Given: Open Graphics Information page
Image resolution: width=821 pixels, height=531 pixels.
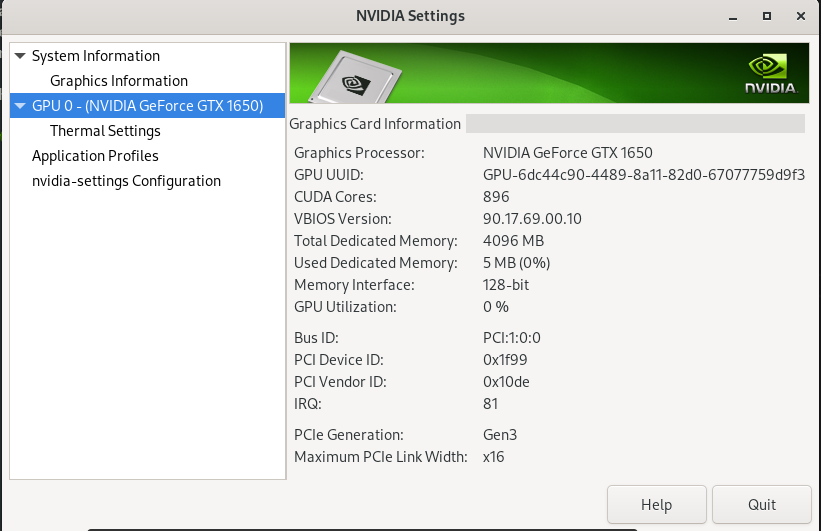Looking at the screenshot, I should [119, 81].
